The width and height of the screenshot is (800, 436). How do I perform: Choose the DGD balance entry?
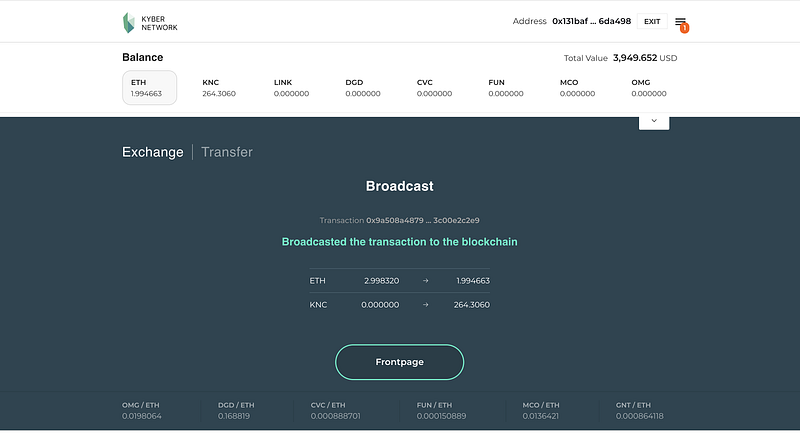coord(363,88)
